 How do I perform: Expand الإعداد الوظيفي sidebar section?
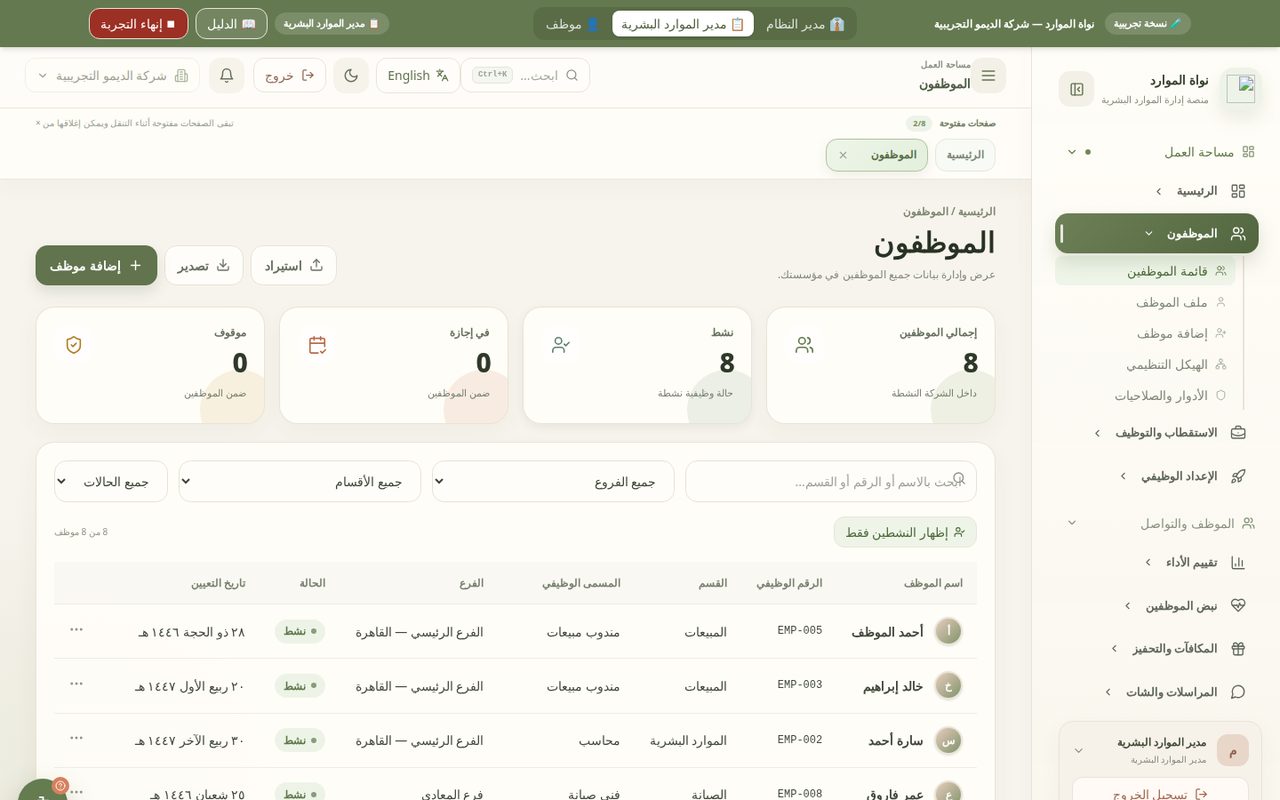coord(1156,476)
